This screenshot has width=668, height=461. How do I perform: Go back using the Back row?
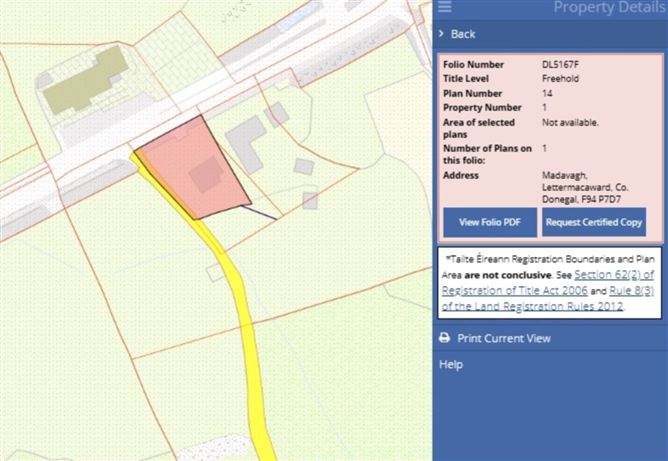(463, 34)
